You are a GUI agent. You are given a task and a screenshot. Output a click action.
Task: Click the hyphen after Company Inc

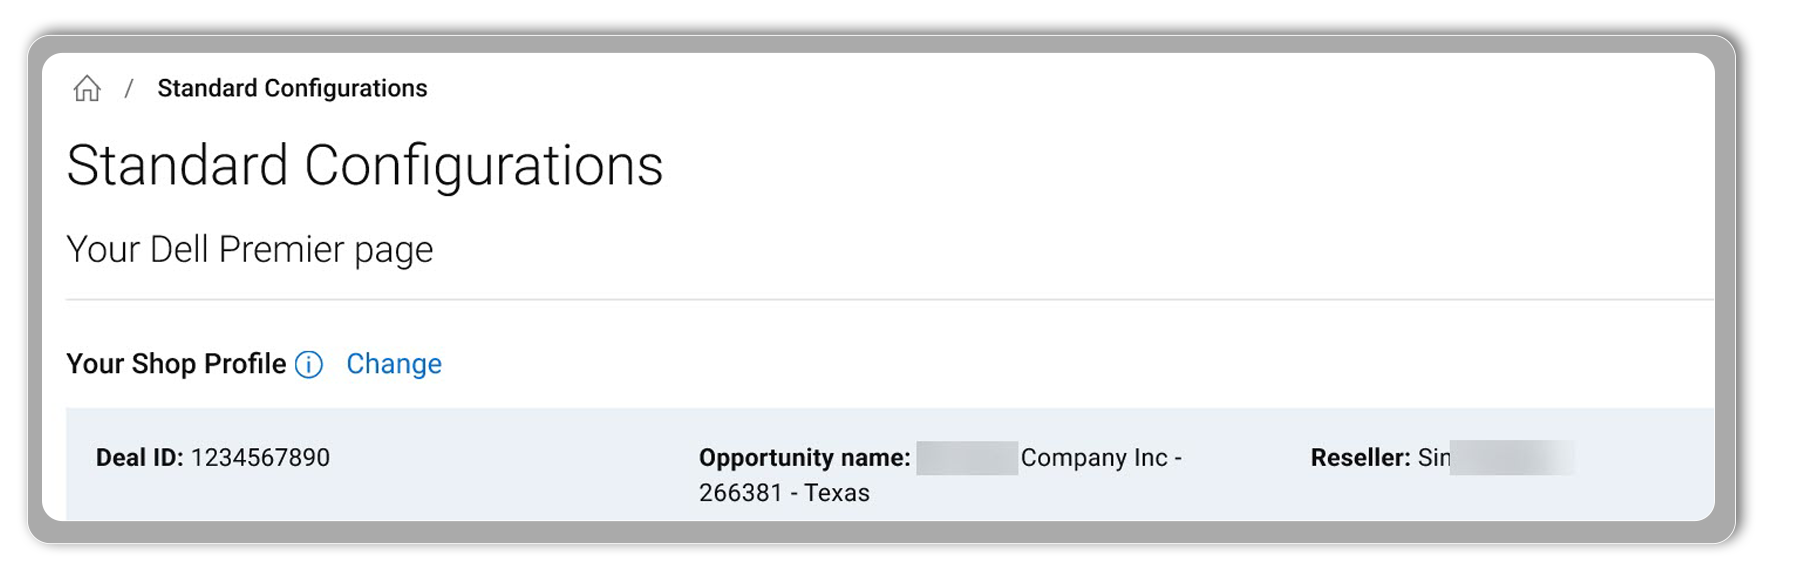coord(1178,458)
